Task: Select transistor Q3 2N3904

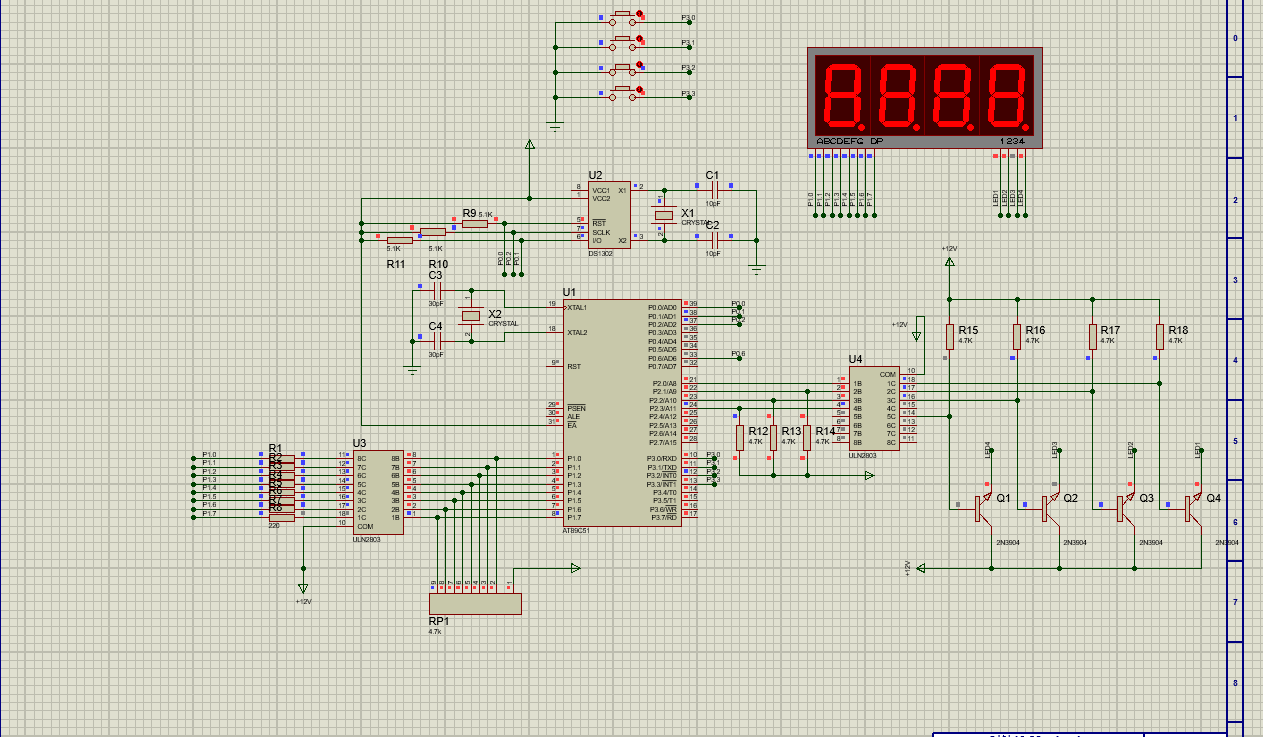Action: [x=1126, y=508]
